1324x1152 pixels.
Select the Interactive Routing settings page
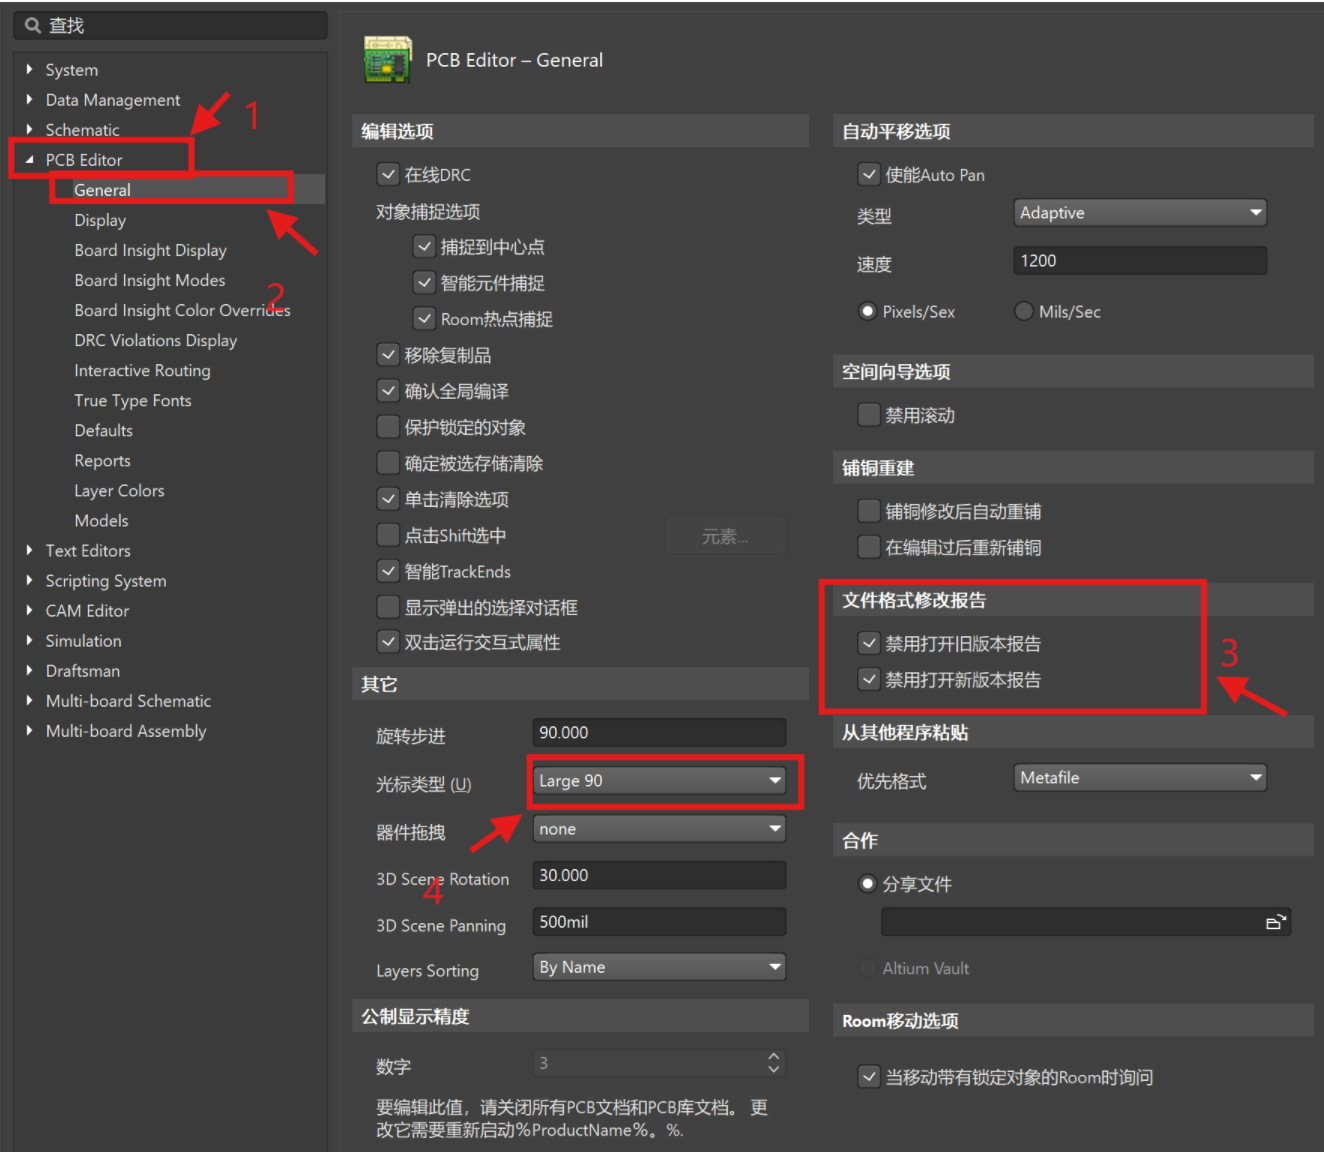pyautogui.click(x=142, y=370)
